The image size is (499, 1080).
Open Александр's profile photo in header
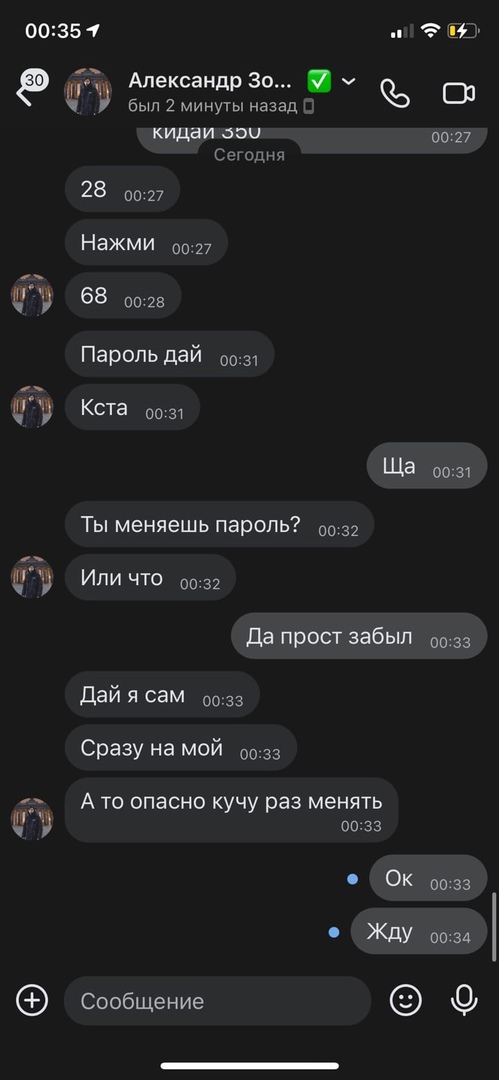click(x=88, y=91)
